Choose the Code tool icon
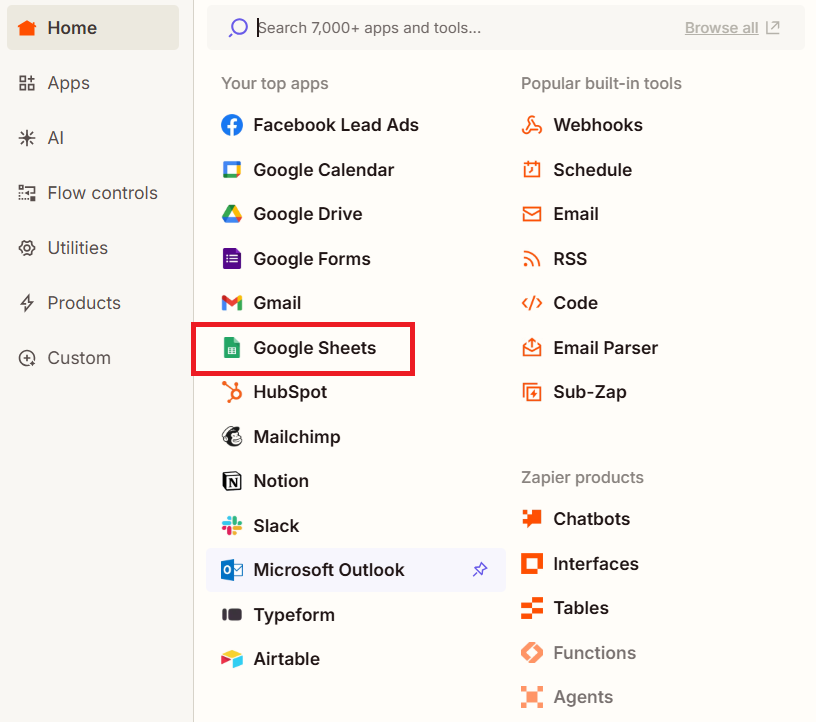Viewport: 816px width, 722px height. pyautogui.click(x=532, y=303)
